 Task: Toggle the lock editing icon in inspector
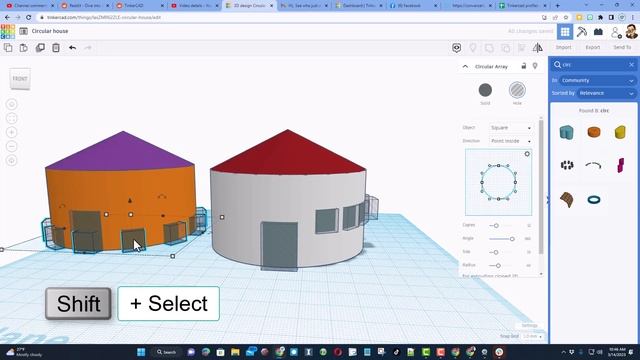click(524, 66)
